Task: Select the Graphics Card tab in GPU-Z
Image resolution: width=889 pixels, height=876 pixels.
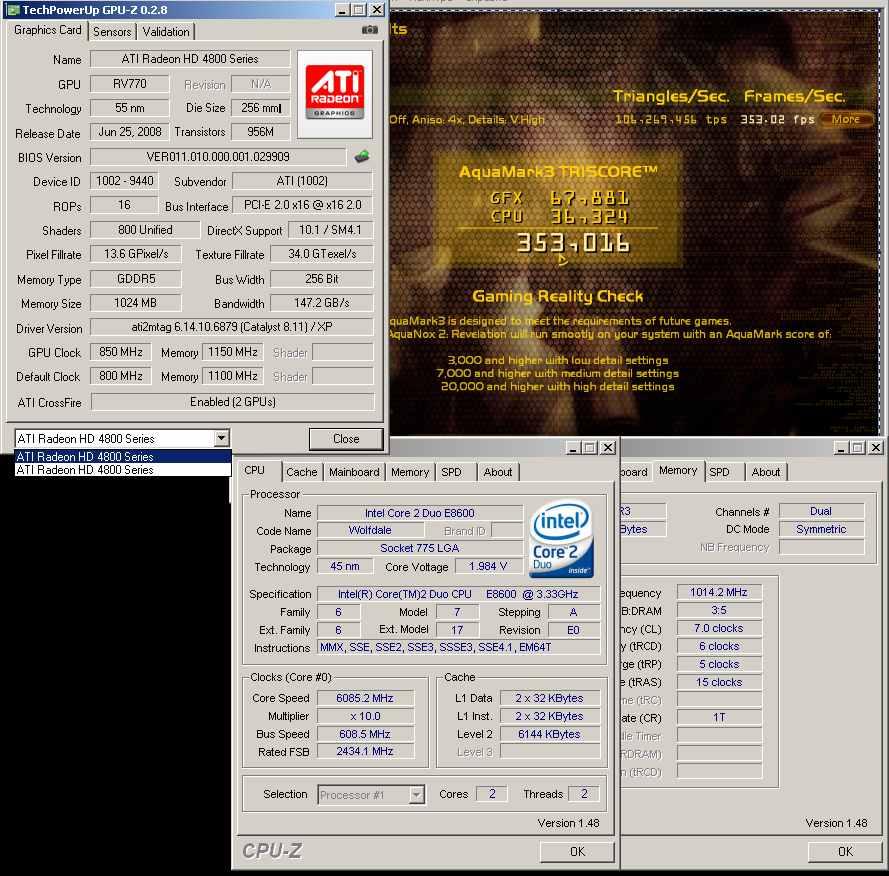Action: [x=48, y=30]
